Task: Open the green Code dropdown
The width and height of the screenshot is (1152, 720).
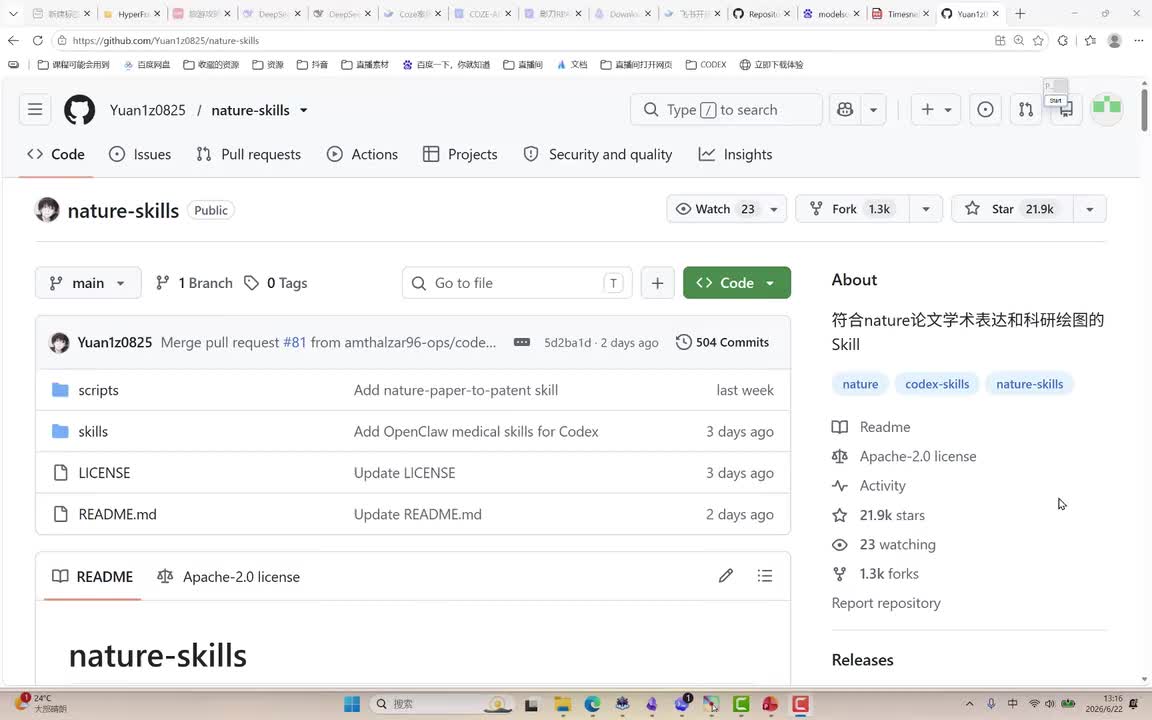Action: (x=737, y=283)
